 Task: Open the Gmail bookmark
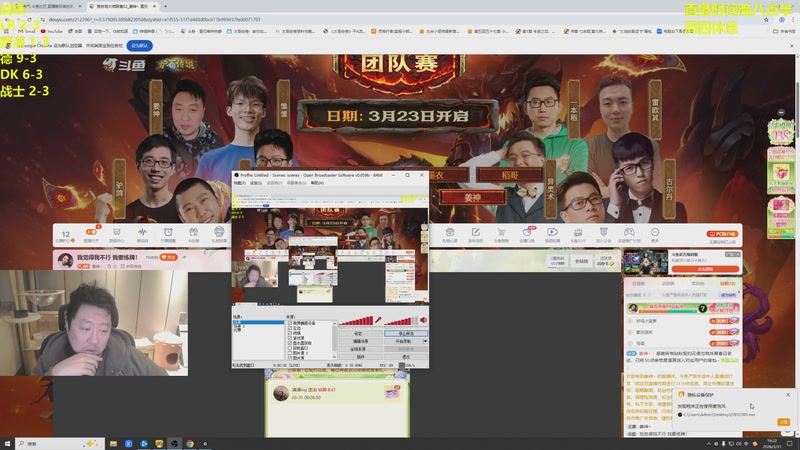pos(26,31)
